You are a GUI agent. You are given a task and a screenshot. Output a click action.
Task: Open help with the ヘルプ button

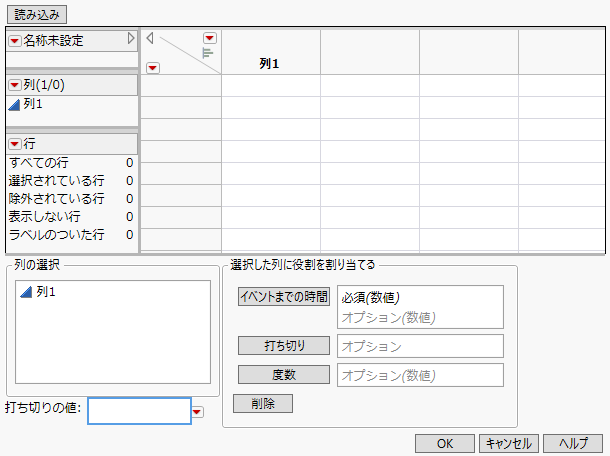(x=573, y=444)
